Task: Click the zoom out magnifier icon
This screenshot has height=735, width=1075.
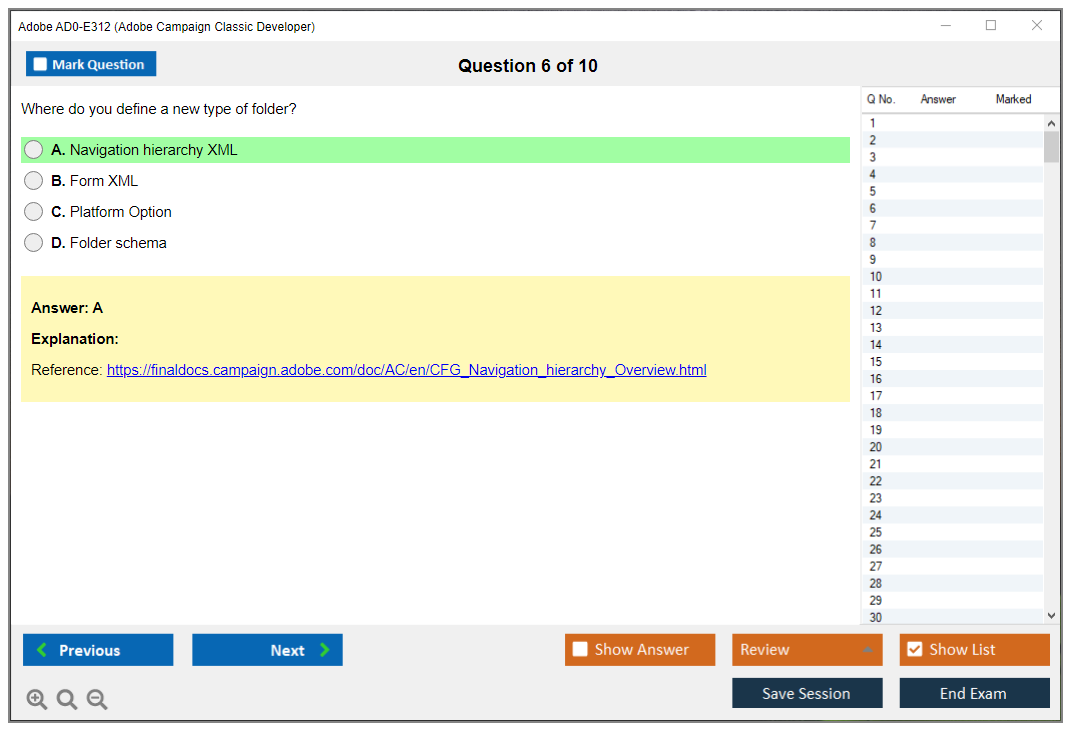Action: 97,700
